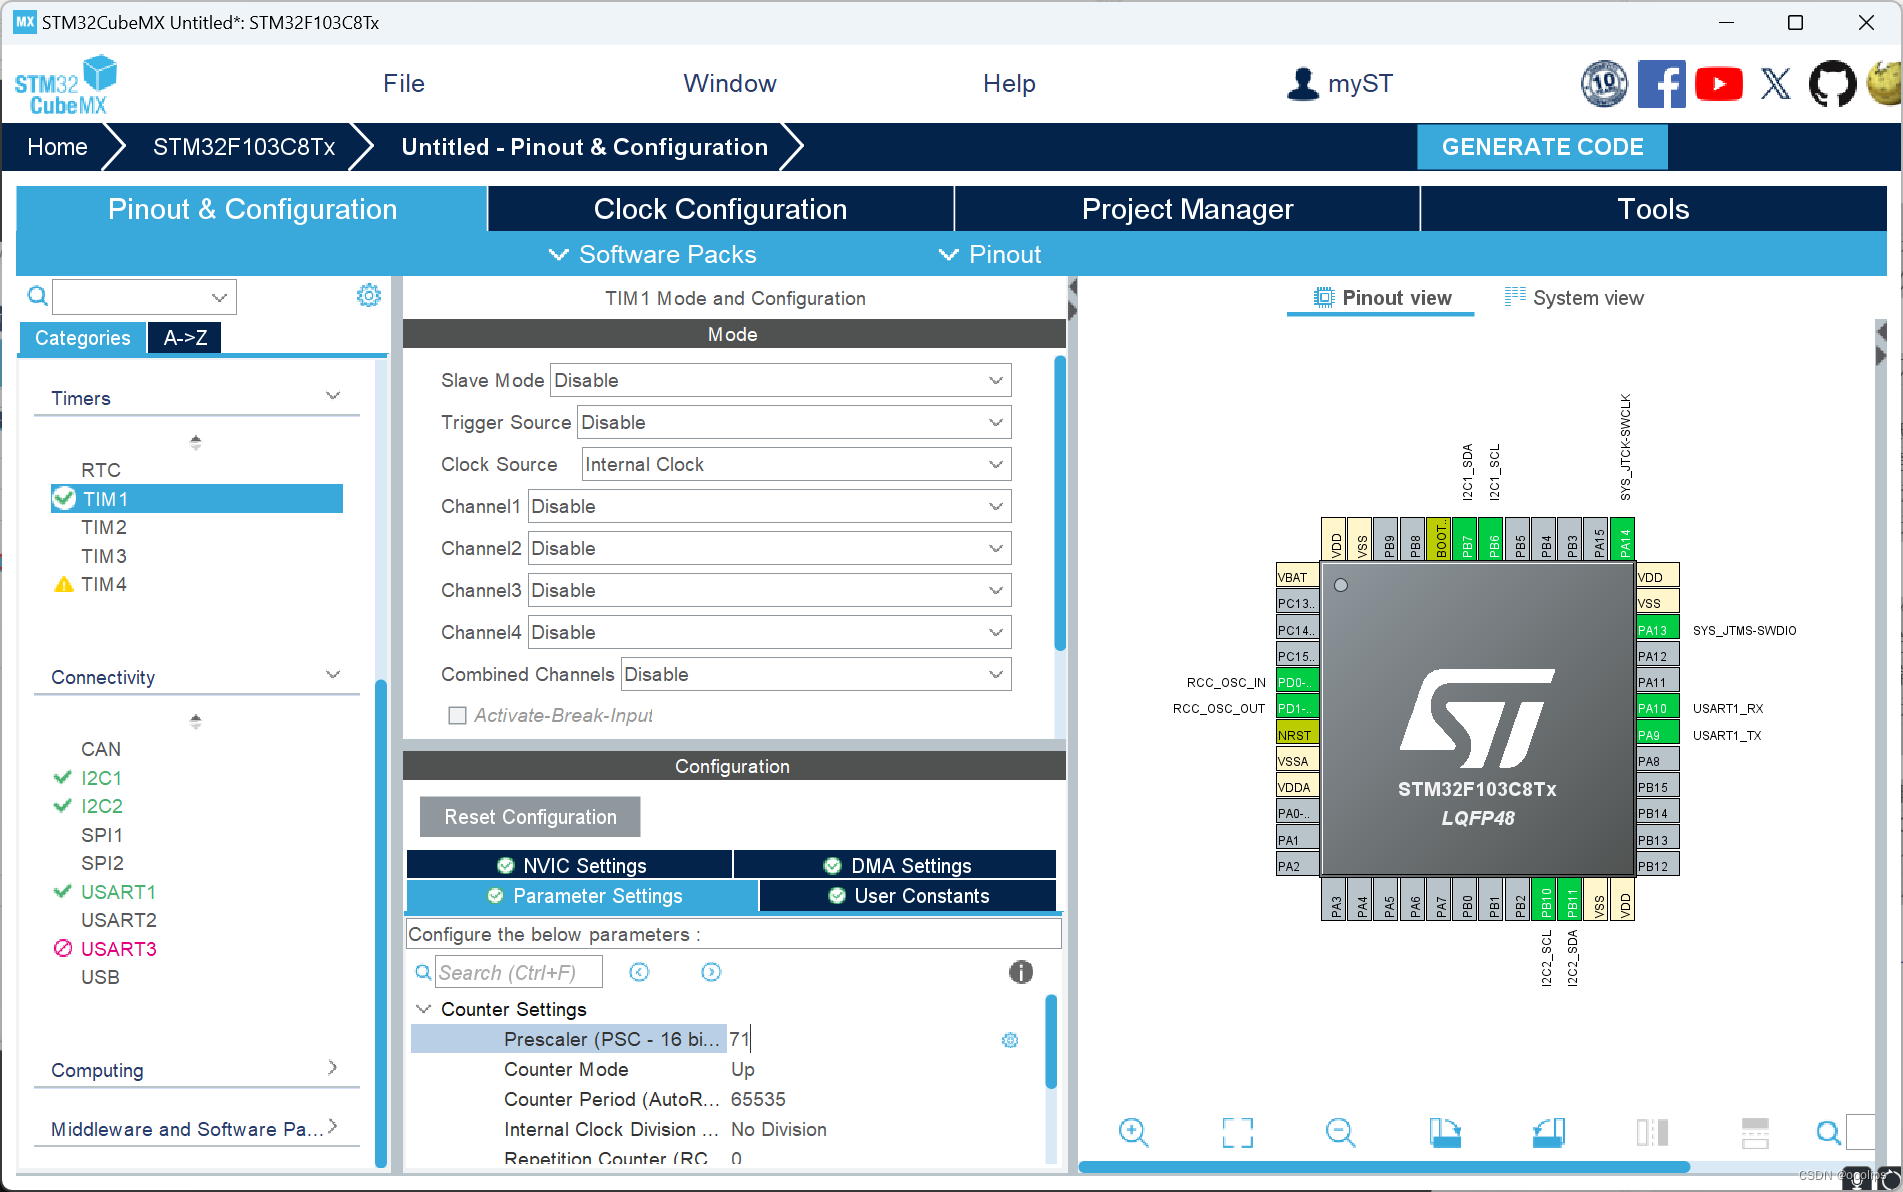
Task: Click the Mode panel vertical scrollbar
Action: [1060, 503]
